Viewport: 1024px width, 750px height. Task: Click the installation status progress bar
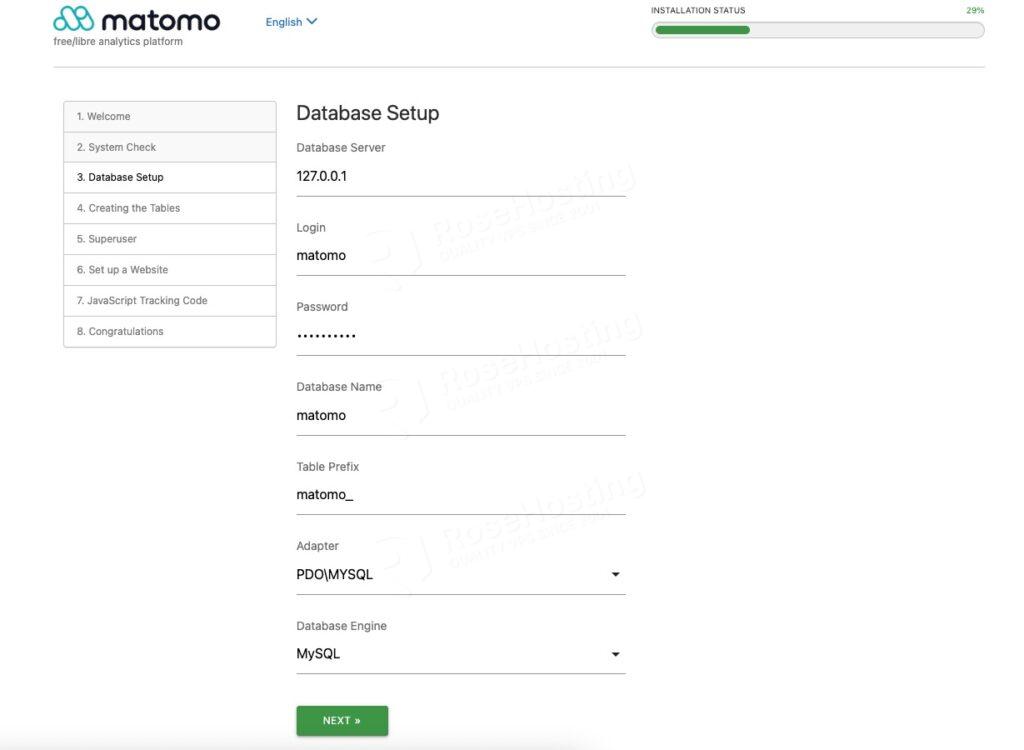tap(818, 30)
